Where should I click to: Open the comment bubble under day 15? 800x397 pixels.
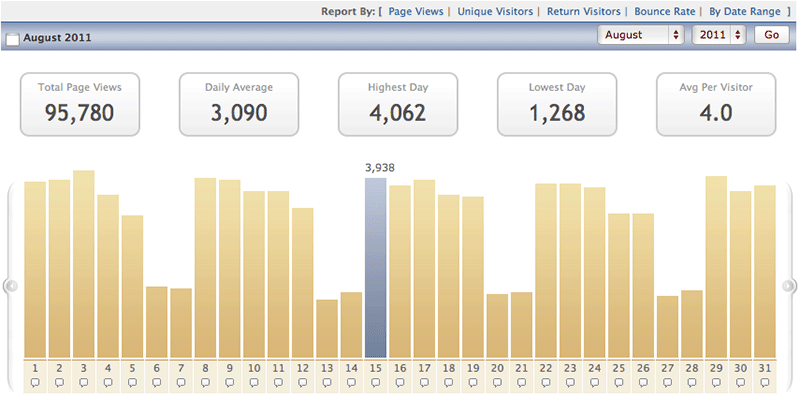point(376,382)
